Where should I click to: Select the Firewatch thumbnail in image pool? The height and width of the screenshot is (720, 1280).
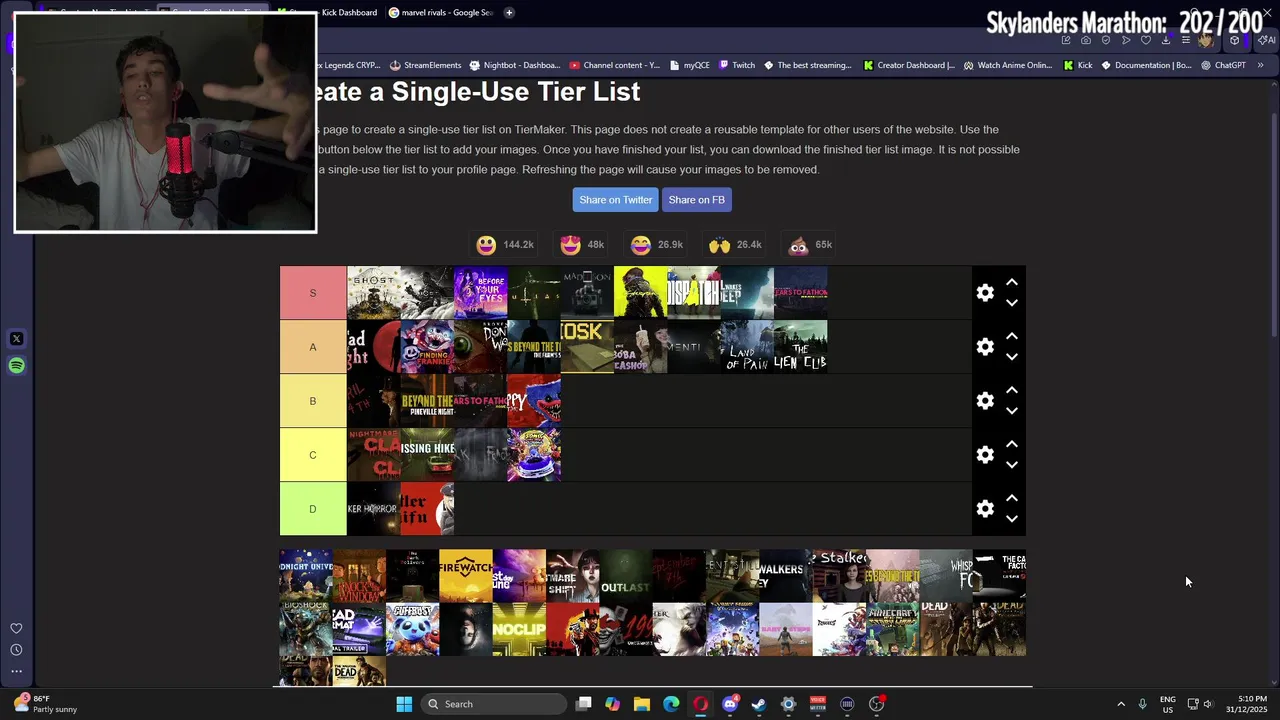466,576
